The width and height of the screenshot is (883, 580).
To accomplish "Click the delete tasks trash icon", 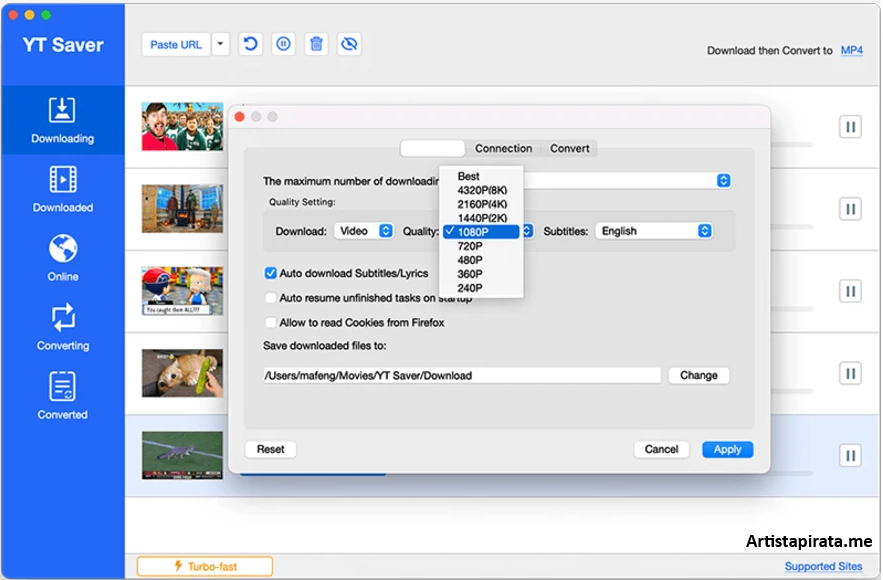I will 316,44.
